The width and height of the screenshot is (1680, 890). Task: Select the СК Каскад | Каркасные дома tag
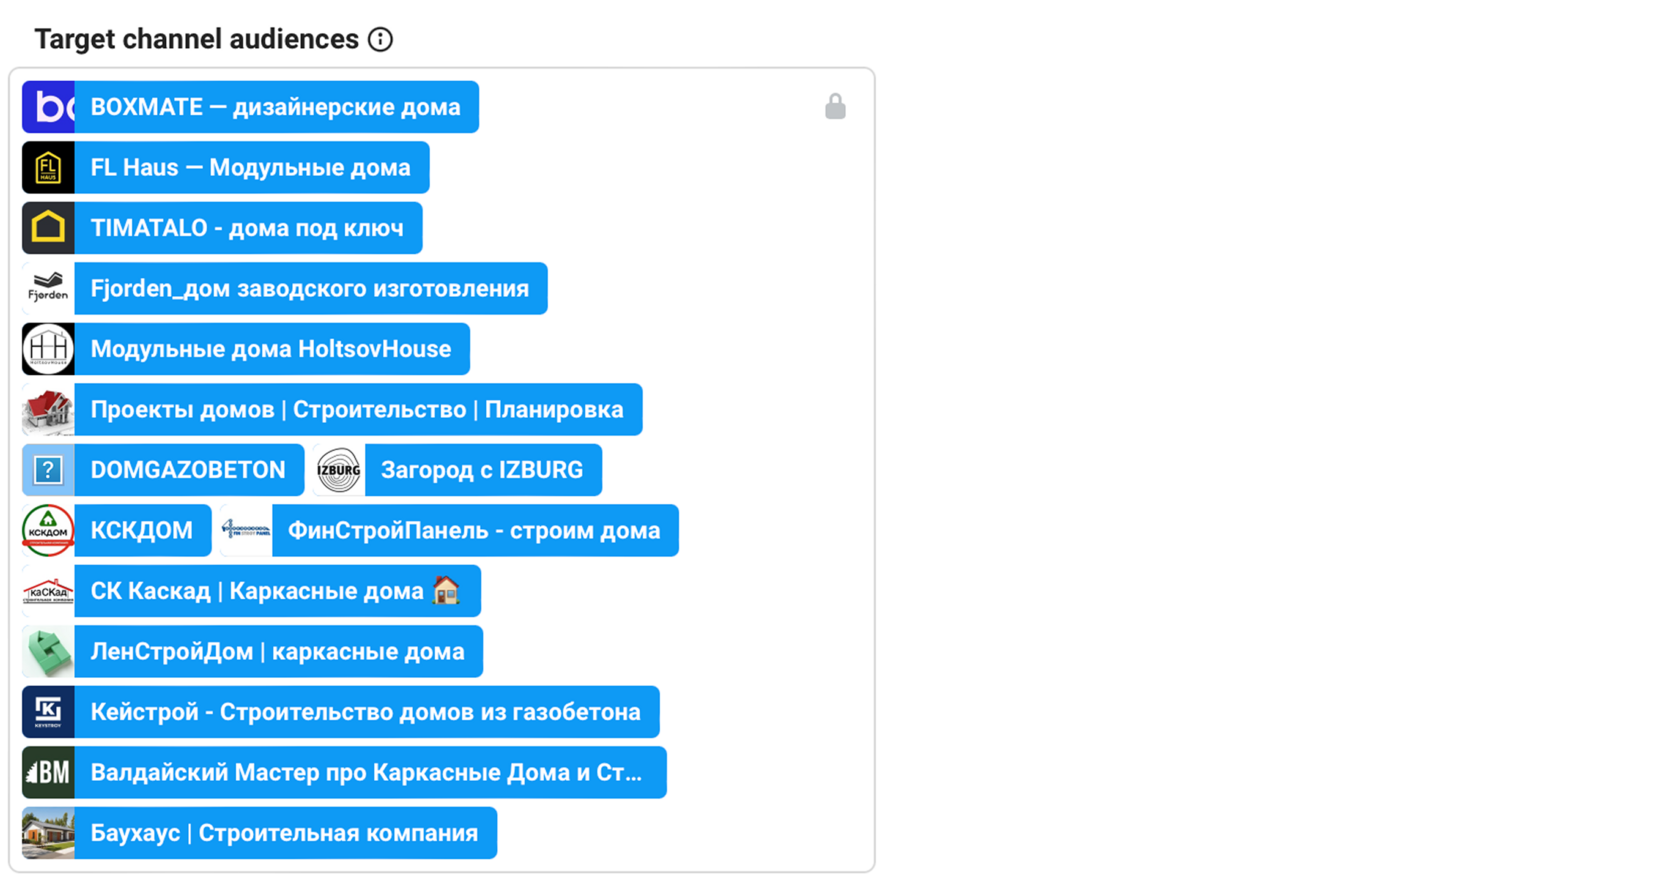coord(251,591)
